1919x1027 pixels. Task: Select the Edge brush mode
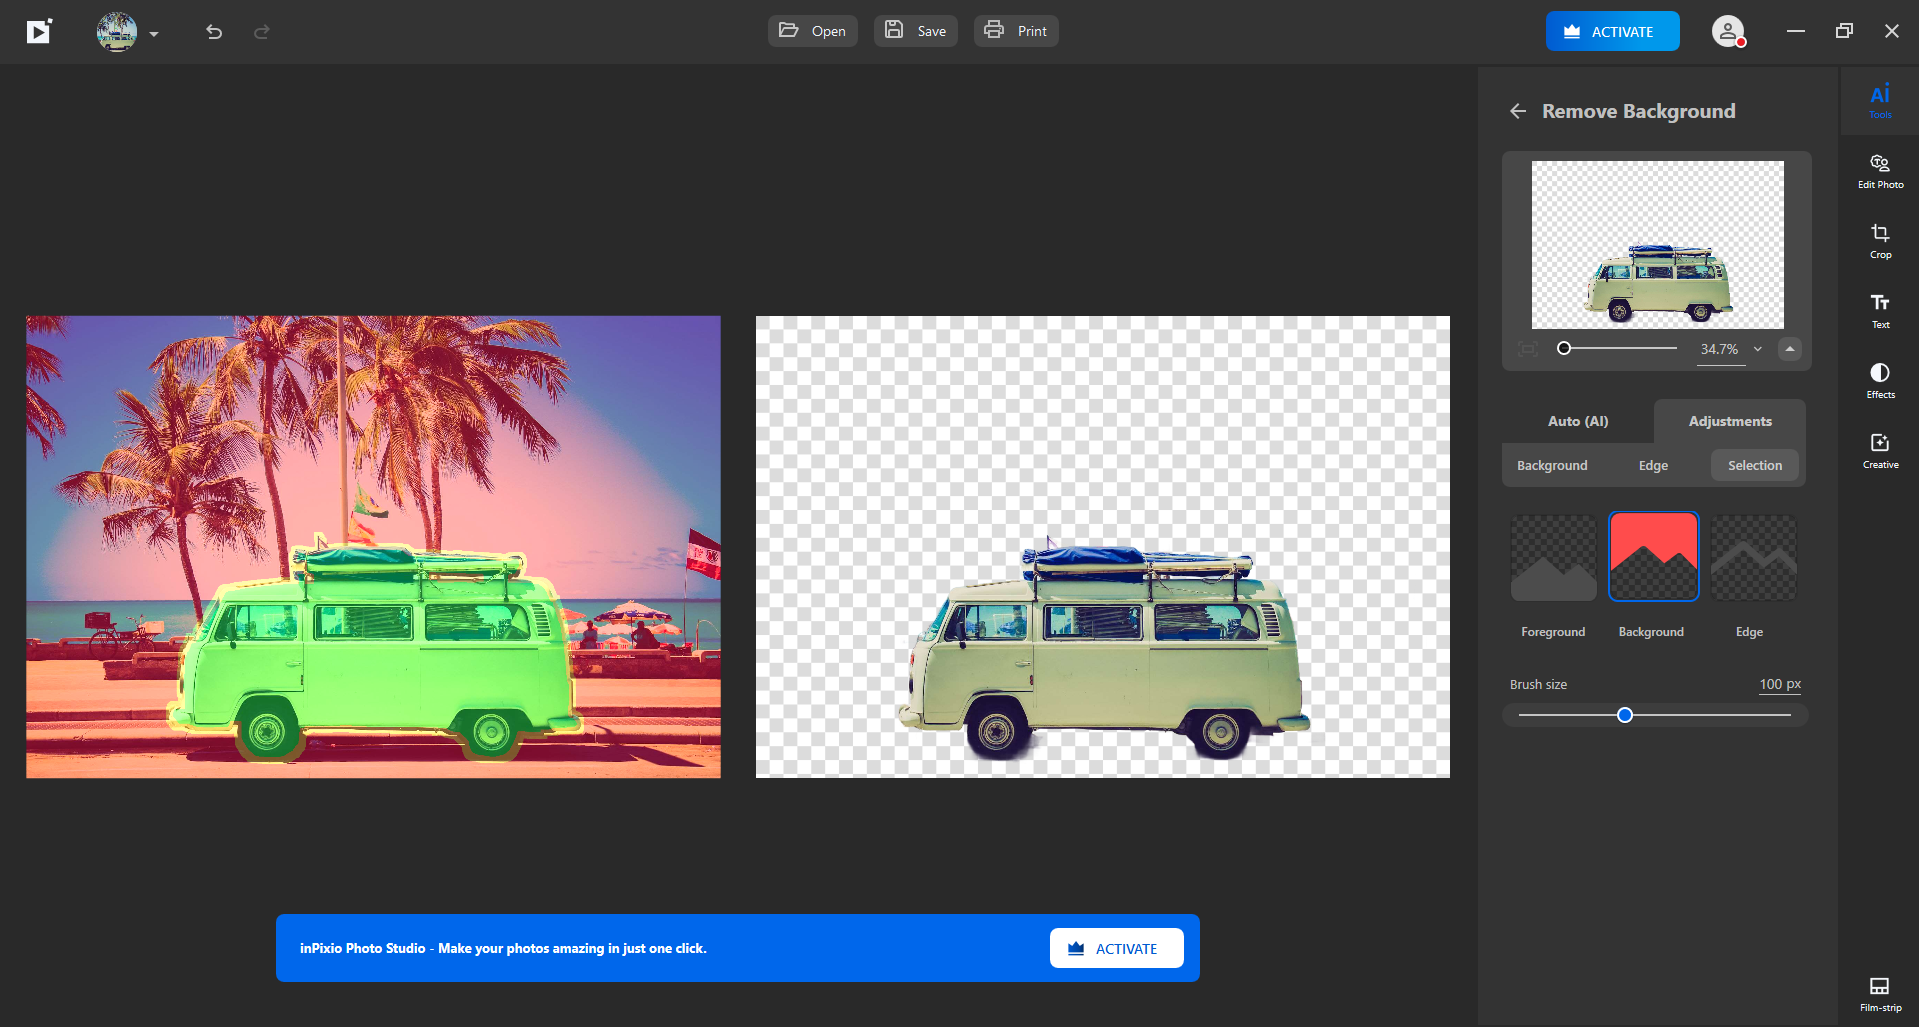pos(1751,556)
